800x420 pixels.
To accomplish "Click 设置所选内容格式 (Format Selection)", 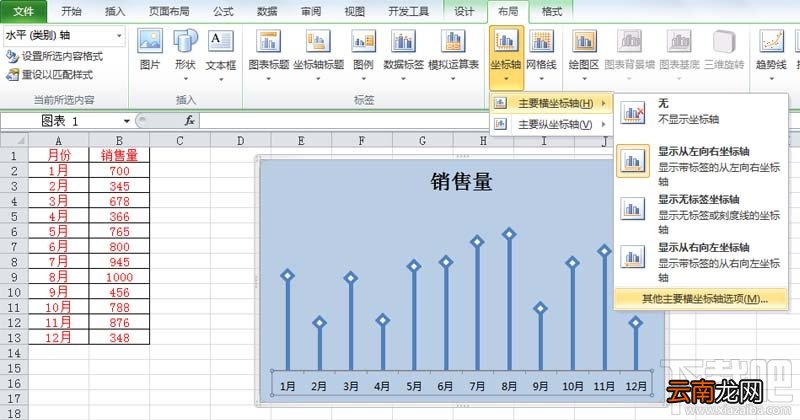I will [54, 56].
